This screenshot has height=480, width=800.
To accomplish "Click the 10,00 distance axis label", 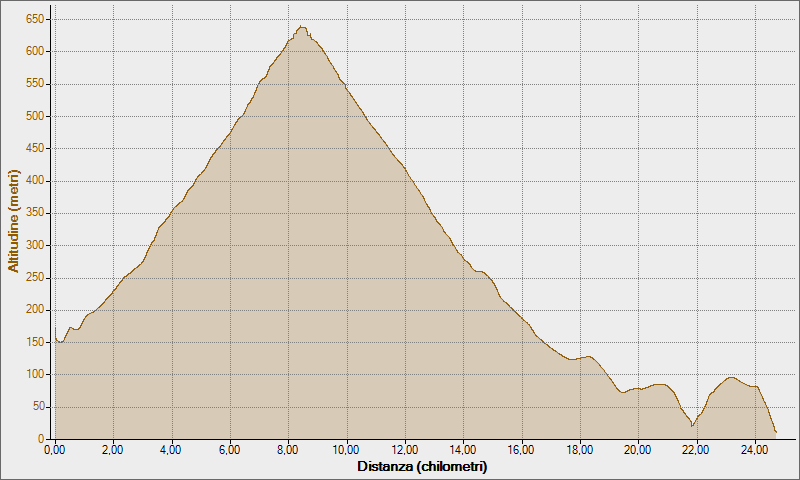I will [346, 450].
